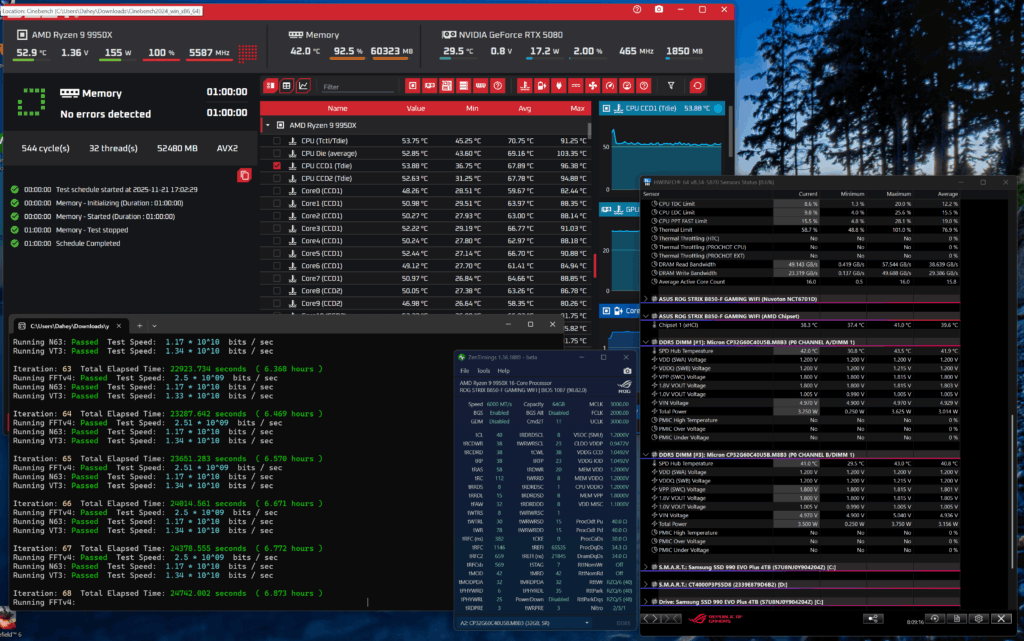Take a screenshot with OCCT camera icon
Image resolution: width=1024 pixels, height=641 pixels.
click(659, 10)
